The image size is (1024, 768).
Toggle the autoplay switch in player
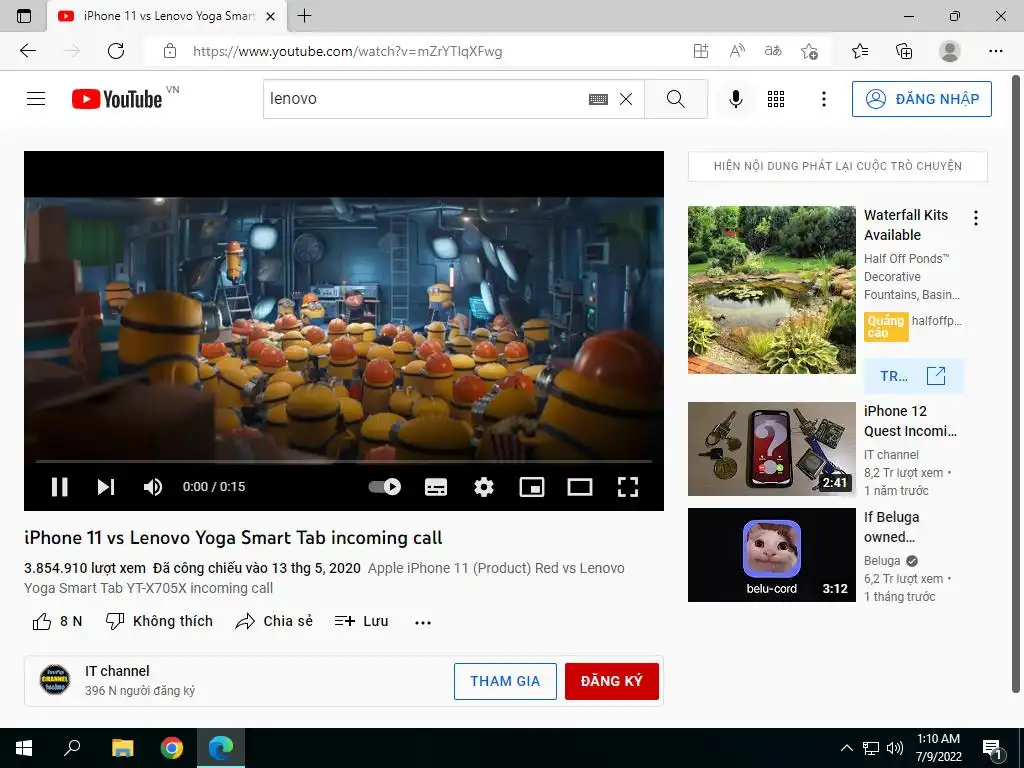[x=385, y=487]
